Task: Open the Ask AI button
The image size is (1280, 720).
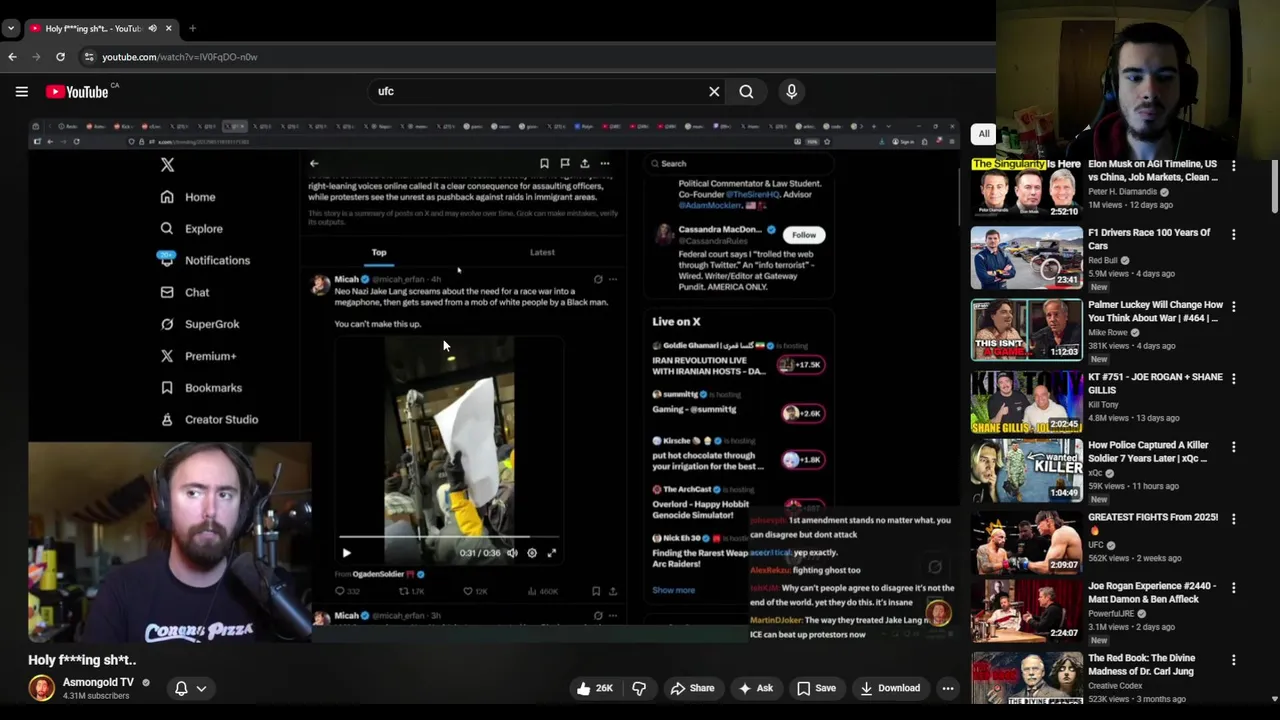Action: (x=755, y=688)
